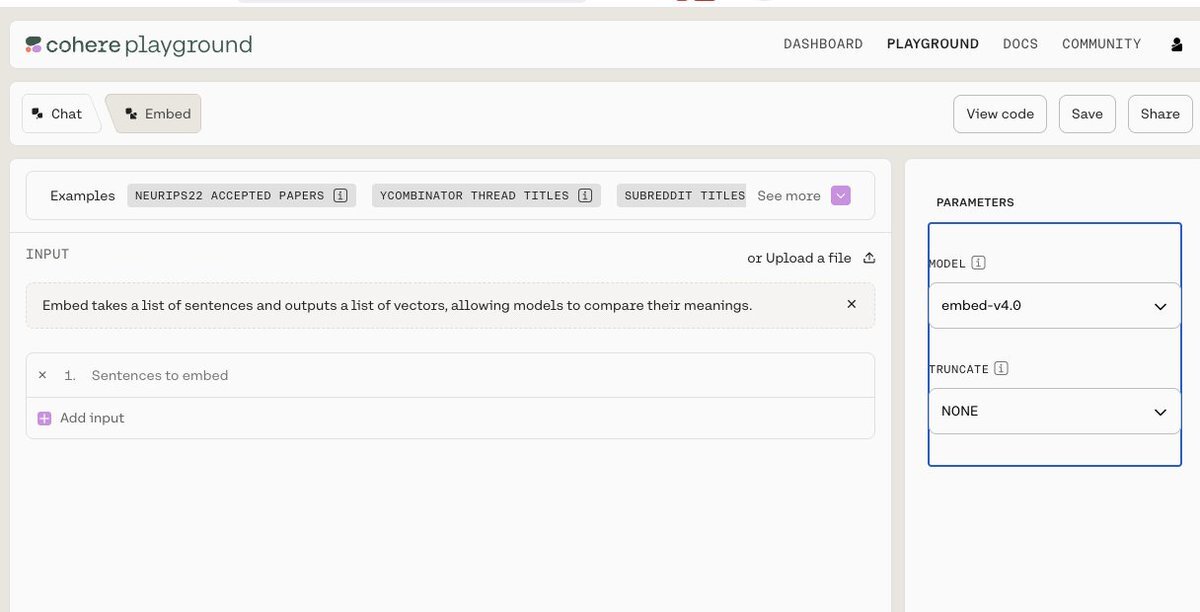Click the TRUNCATE parameter label

click(x=959, y=369)
